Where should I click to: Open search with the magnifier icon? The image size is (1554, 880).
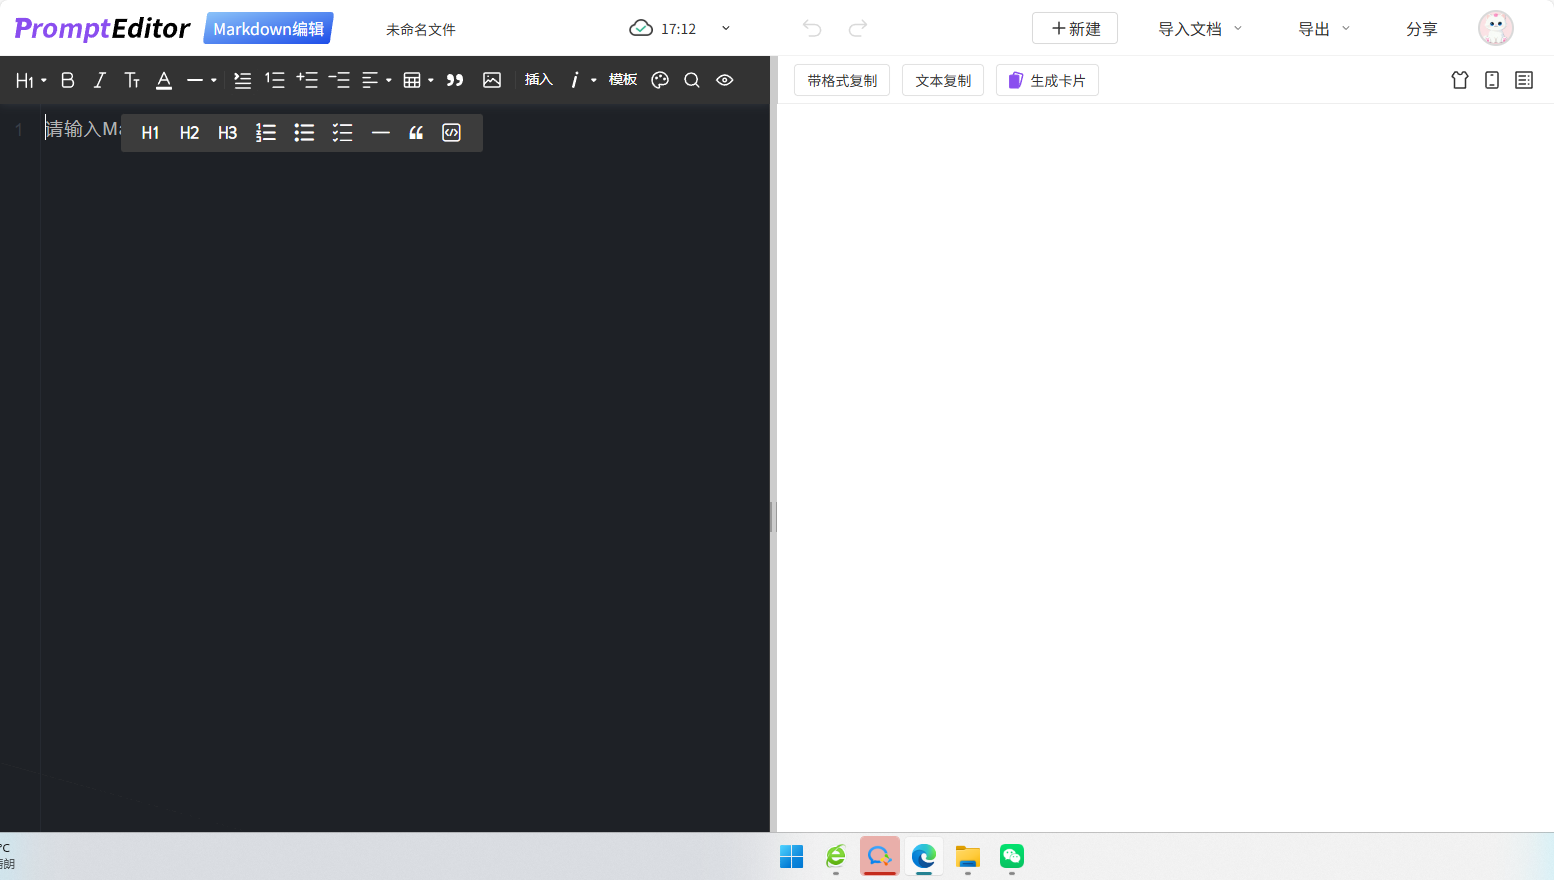tap(692, 80)
